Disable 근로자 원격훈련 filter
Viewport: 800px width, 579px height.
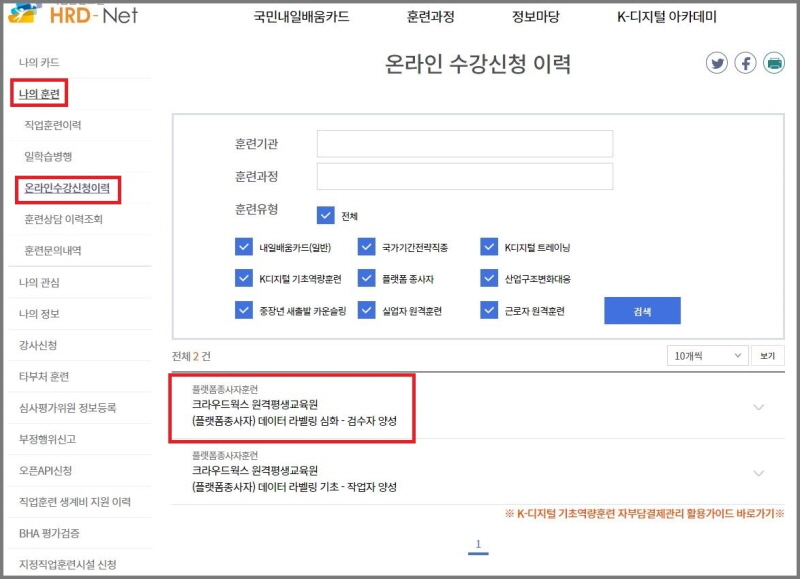coord(488,311)
